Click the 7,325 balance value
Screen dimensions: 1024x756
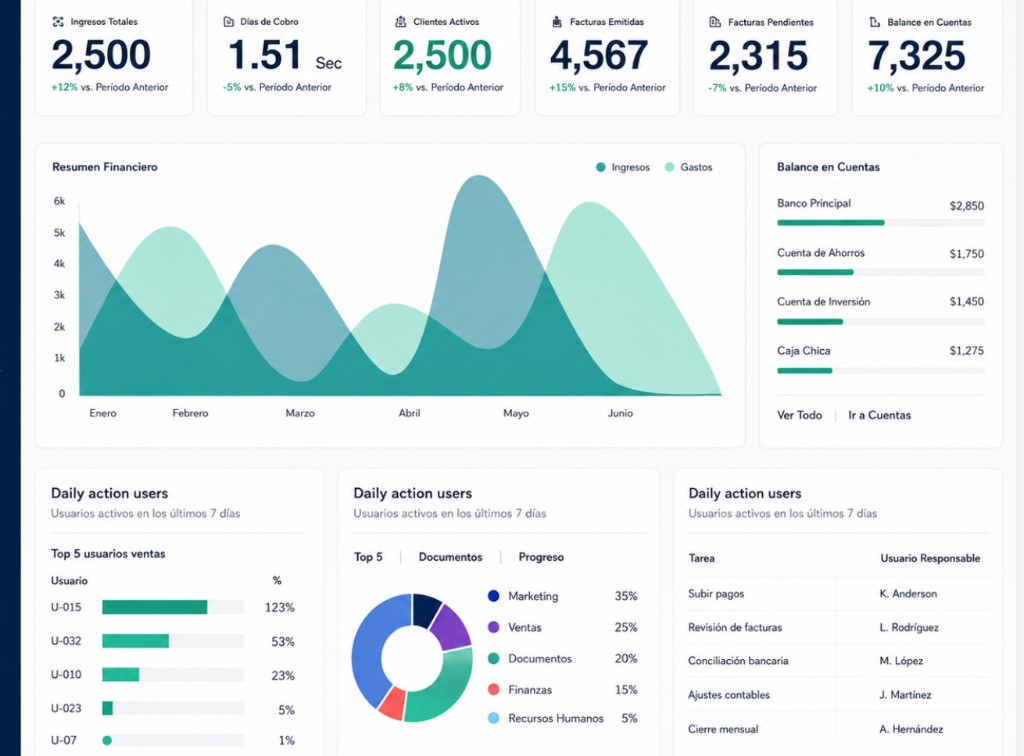(x=916, y=56)
